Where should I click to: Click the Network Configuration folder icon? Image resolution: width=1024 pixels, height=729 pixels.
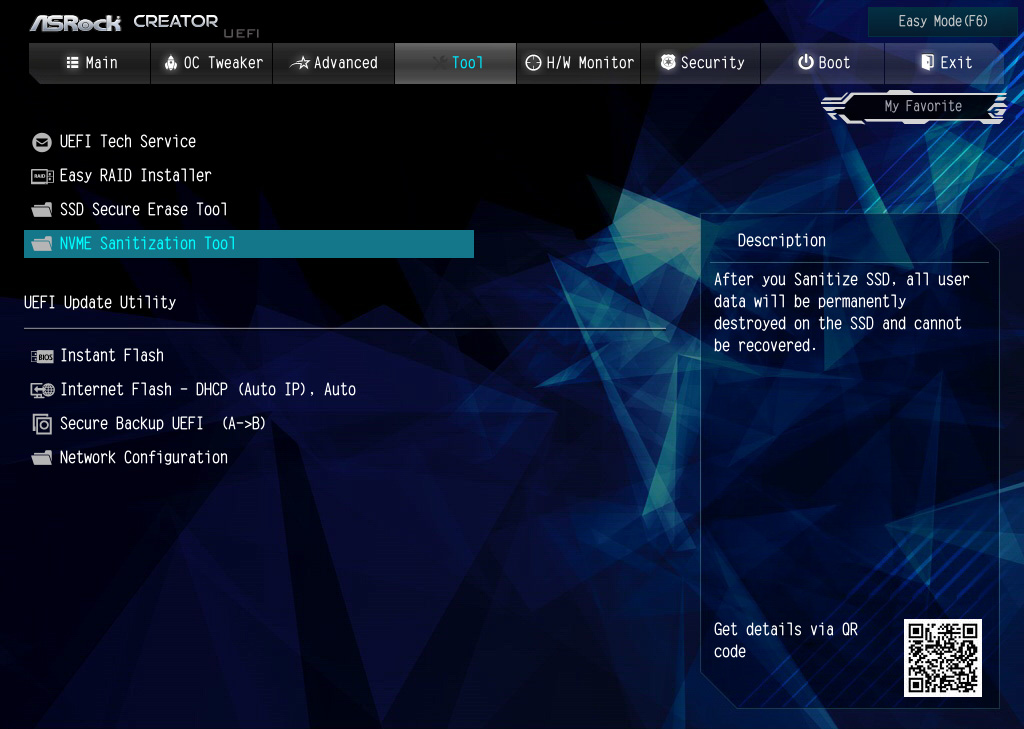pyautogui.click(x=42, y=458)
